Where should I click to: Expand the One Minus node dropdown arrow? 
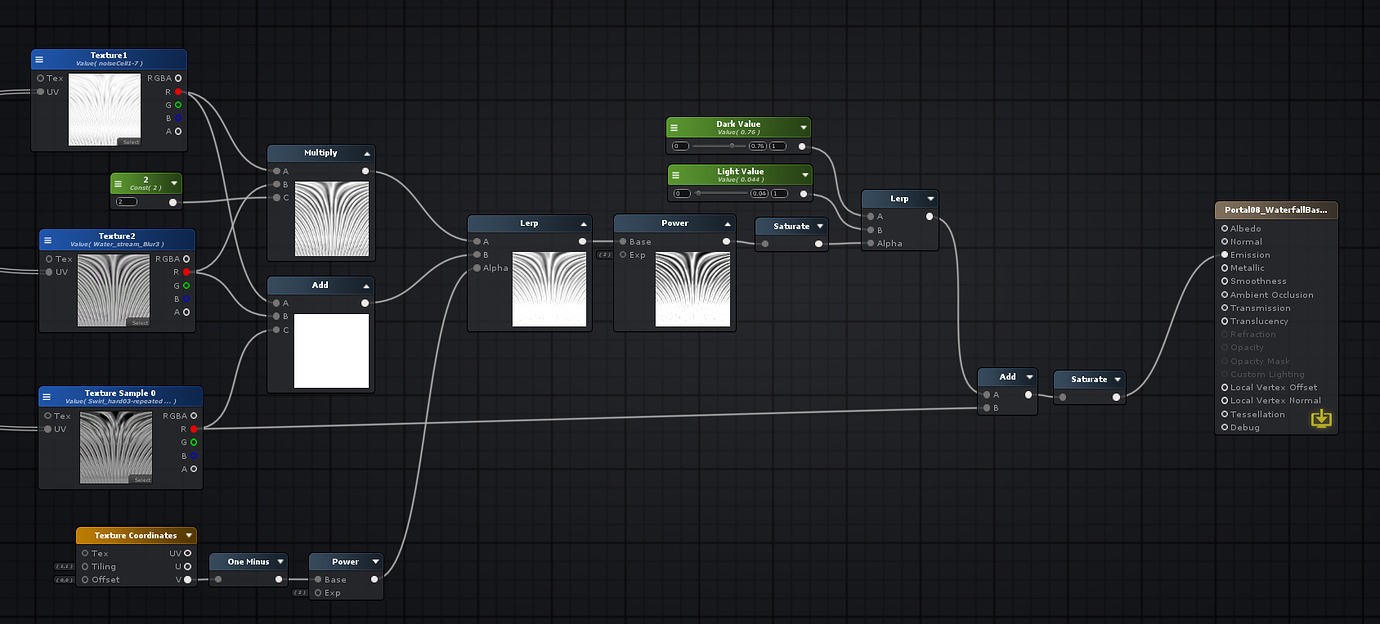pyautogui.click(x=283, y=562)
